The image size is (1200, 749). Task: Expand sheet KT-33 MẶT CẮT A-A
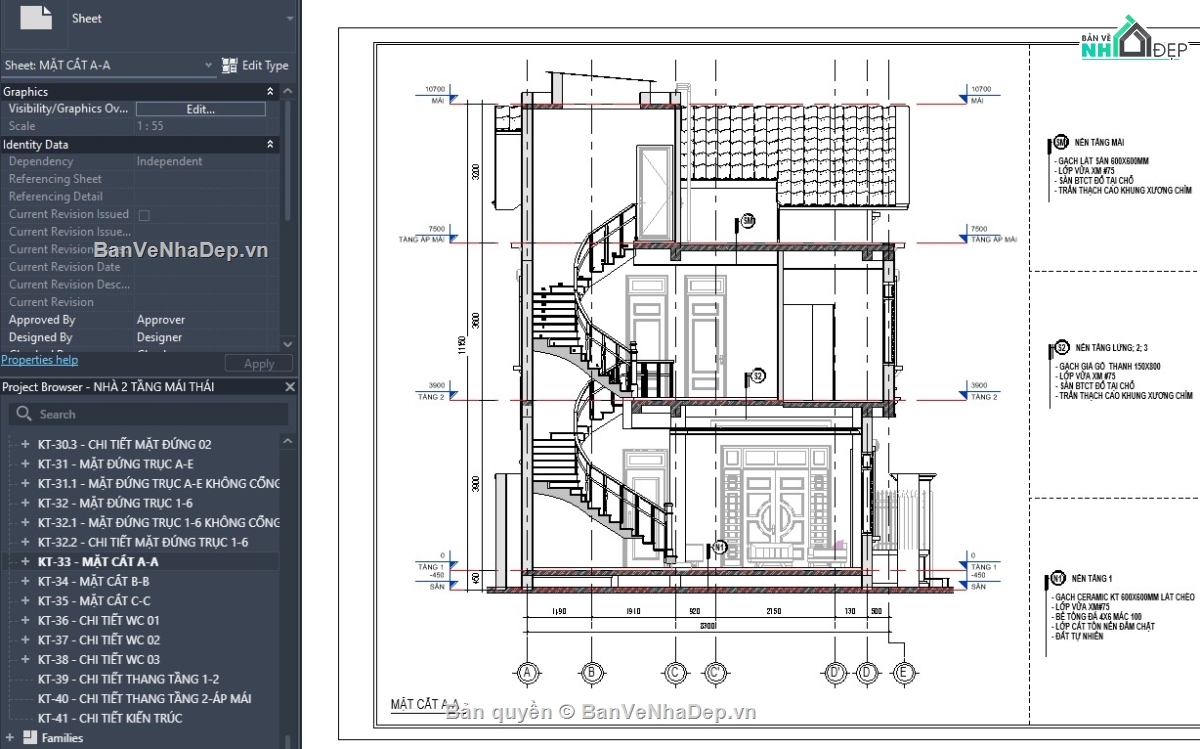(x=25, y=562)
